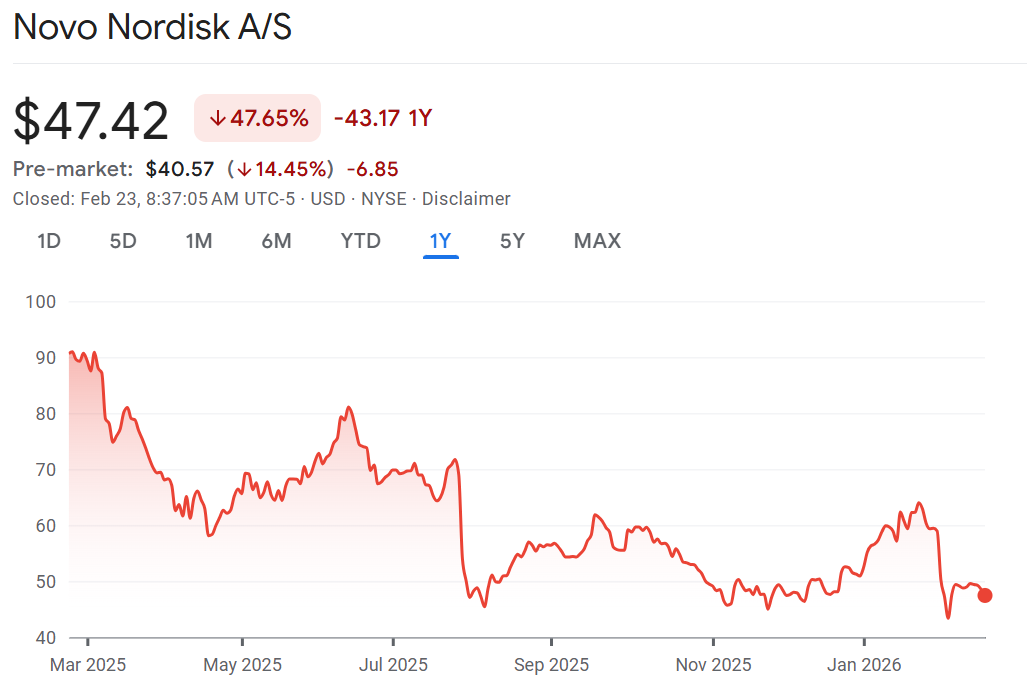Select the 5Y range tab
Image resolution: width=1027 pixels, height=693 pixels.
[512, 241]
